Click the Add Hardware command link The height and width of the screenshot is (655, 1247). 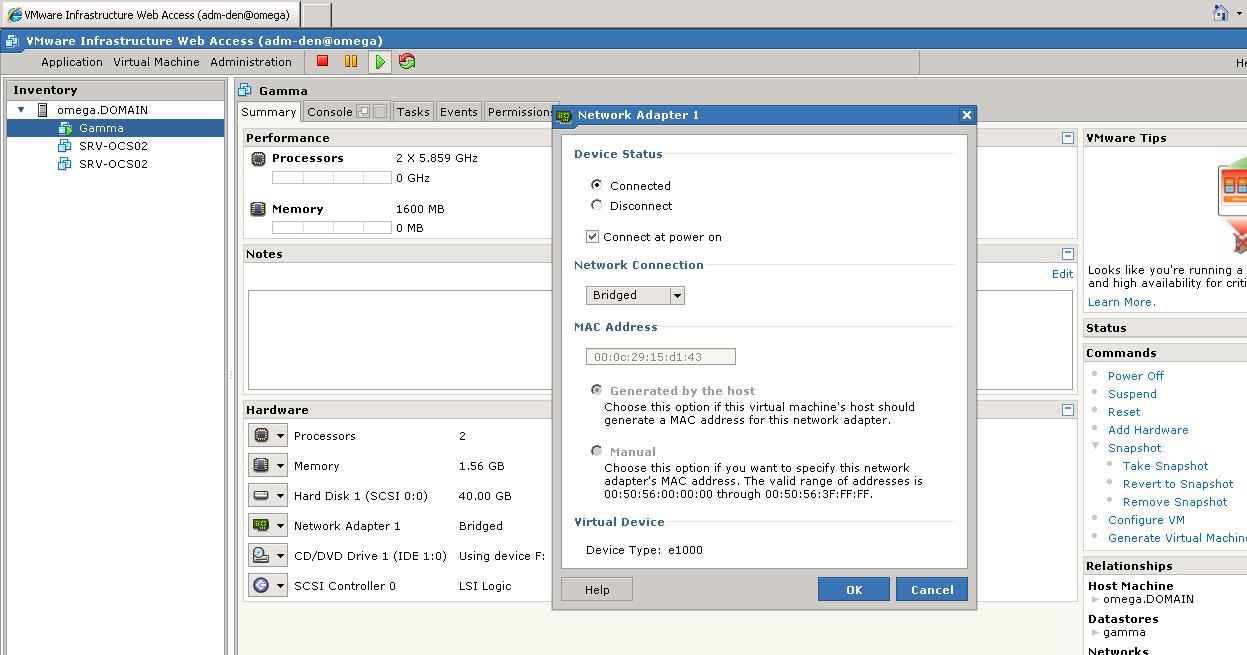click(x=1148, y=430)
